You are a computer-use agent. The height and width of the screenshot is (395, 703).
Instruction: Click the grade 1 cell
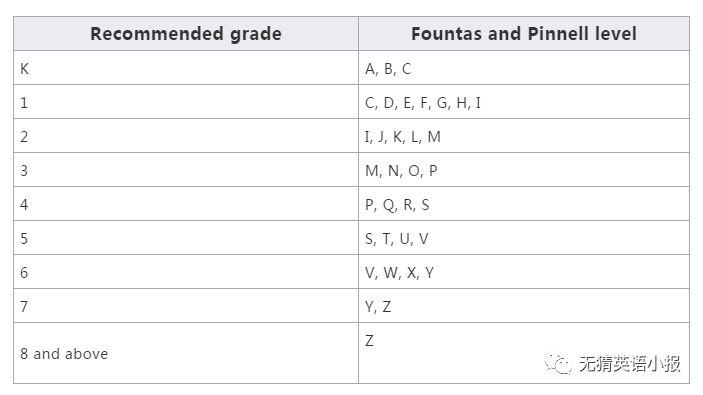tap(186, 102)
